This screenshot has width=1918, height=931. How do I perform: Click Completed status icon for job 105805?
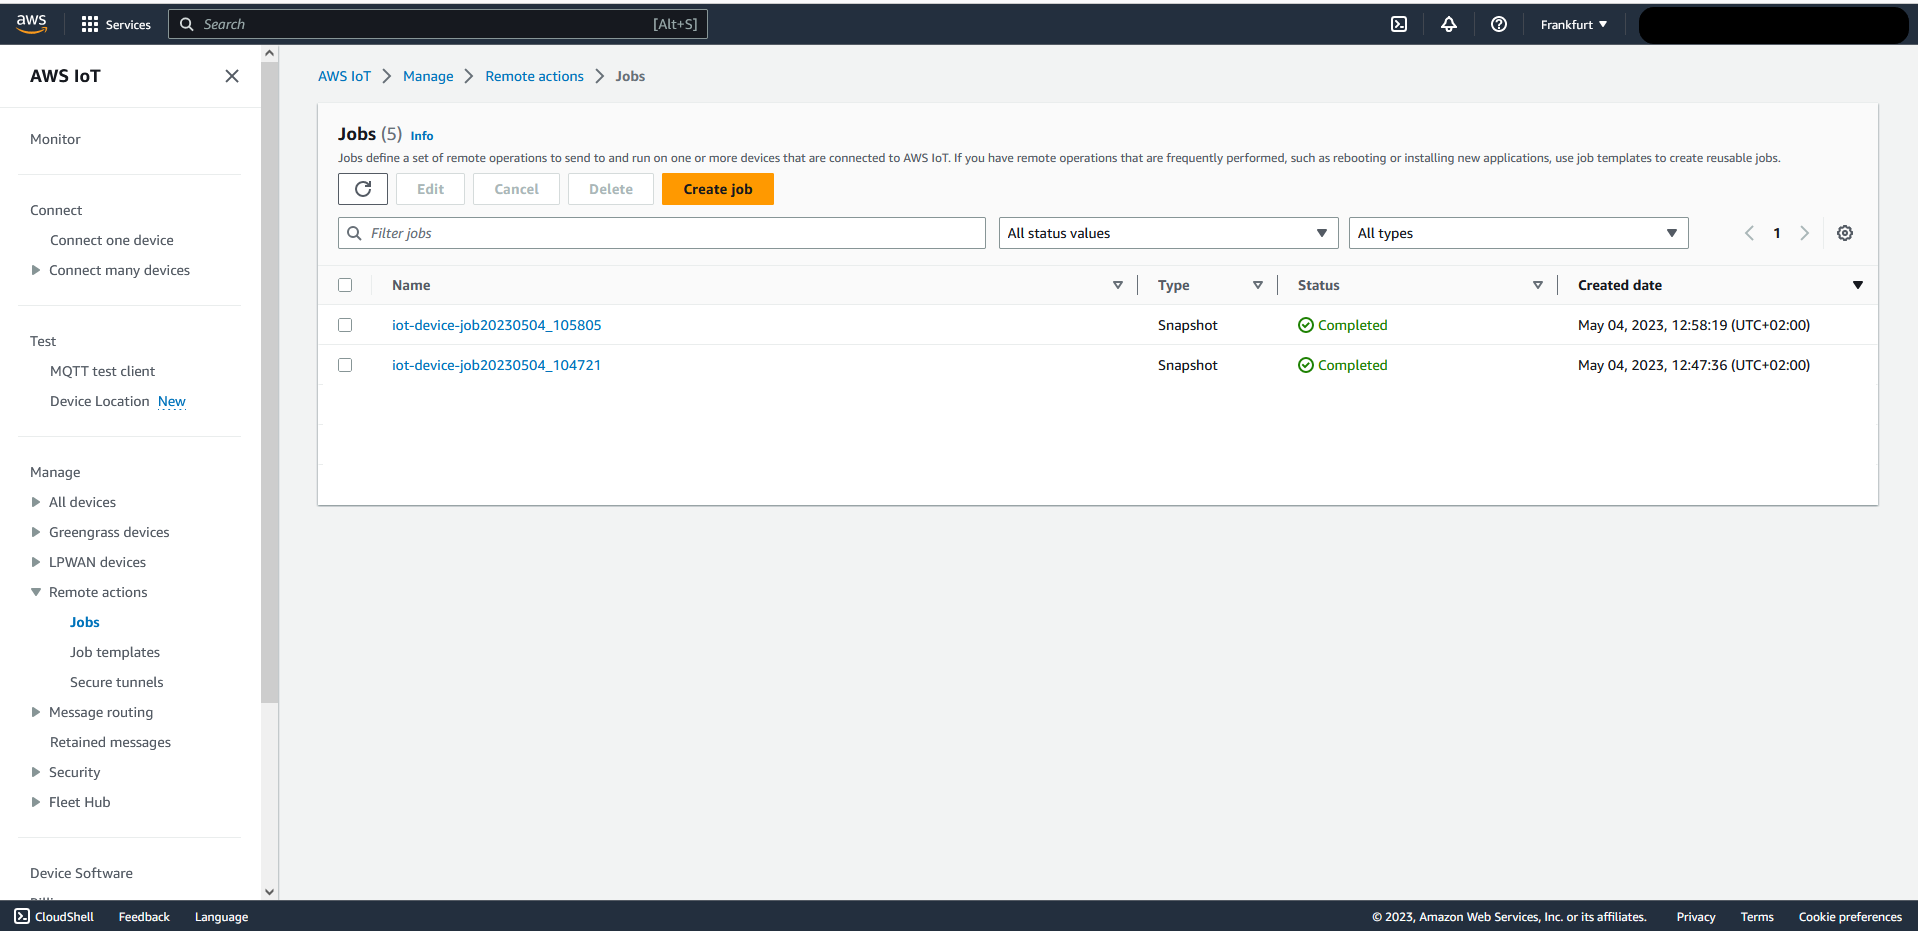point(1305,325)
